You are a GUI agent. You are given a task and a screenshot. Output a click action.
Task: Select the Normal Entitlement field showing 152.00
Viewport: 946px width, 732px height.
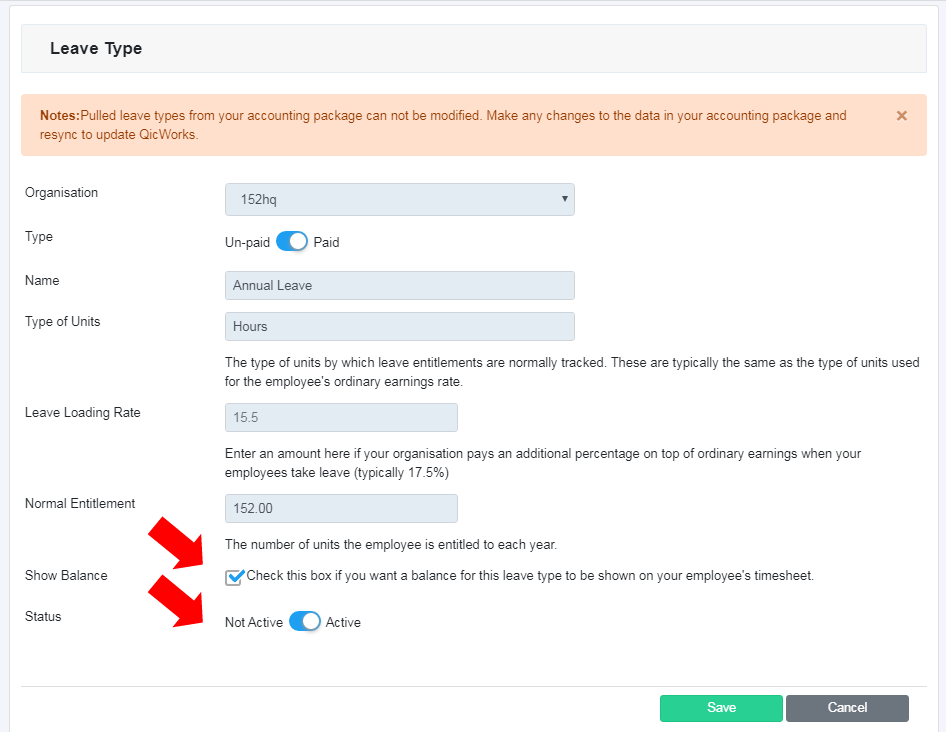pyautogui.click(x=341, y=508)
